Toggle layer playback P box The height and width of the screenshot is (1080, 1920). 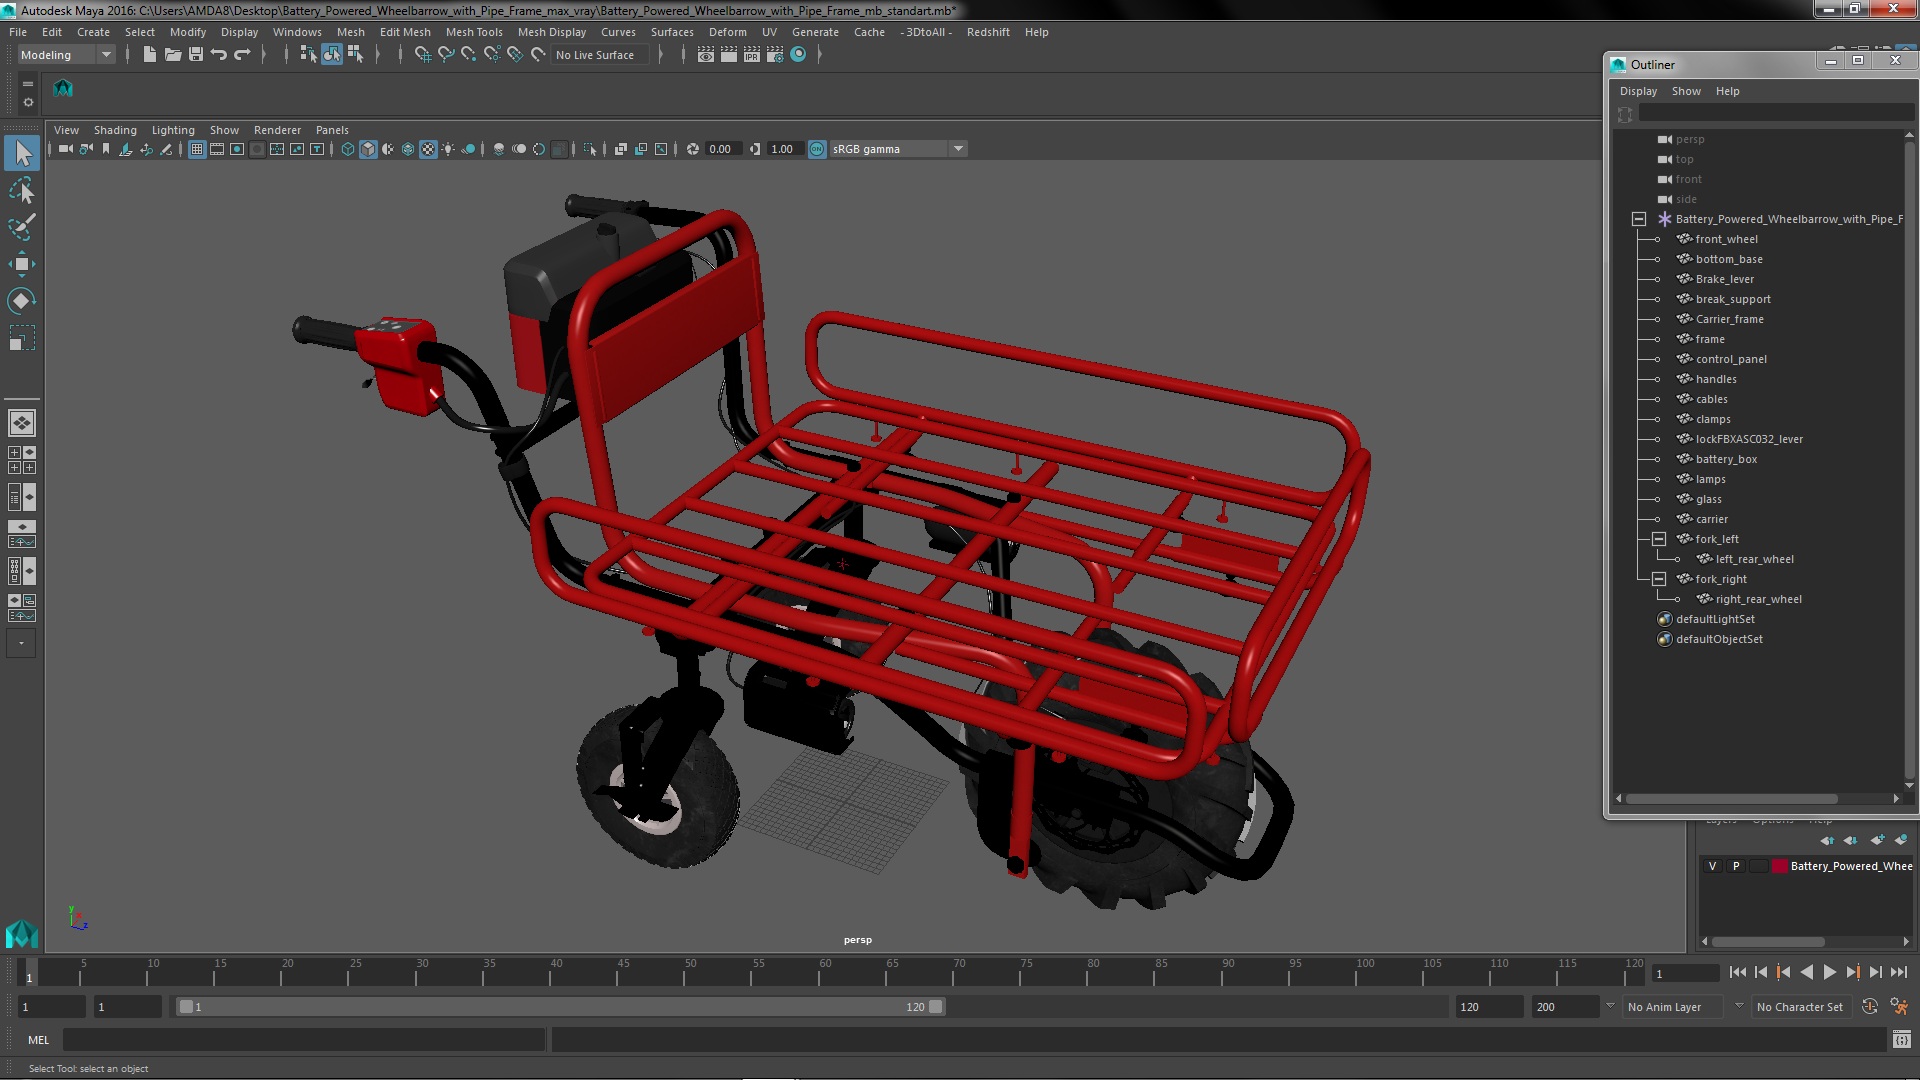coord(1736,866)
